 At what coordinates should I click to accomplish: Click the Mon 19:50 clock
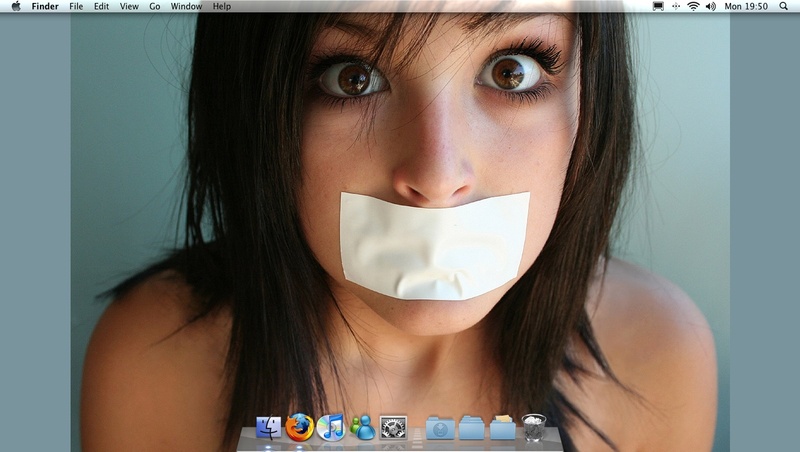746,6
